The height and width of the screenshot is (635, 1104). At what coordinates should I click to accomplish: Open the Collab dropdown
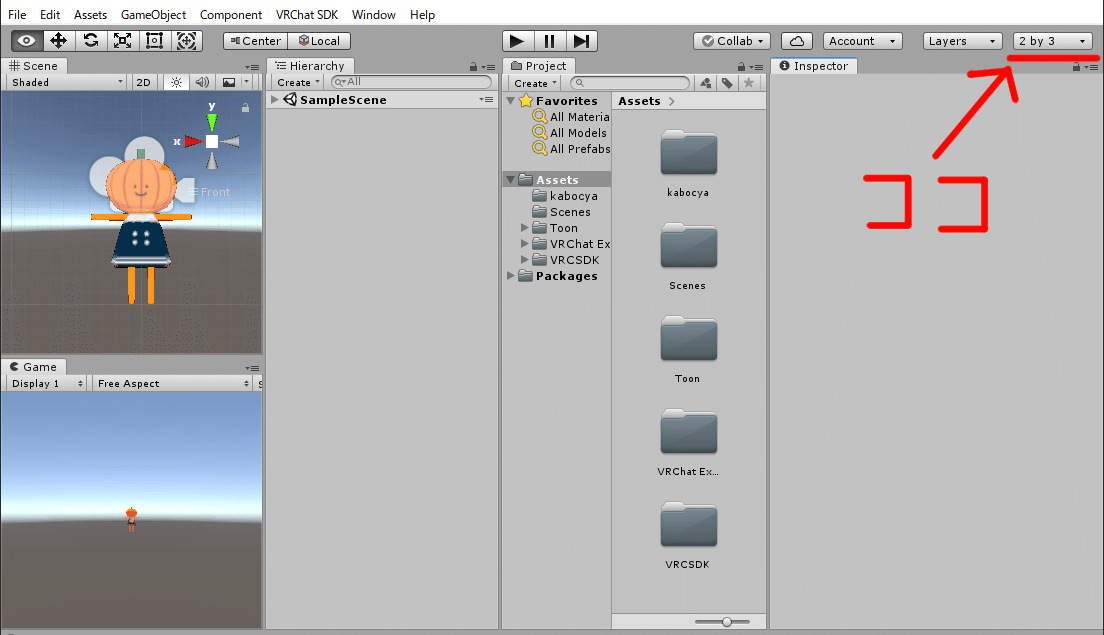coord(732,41)
